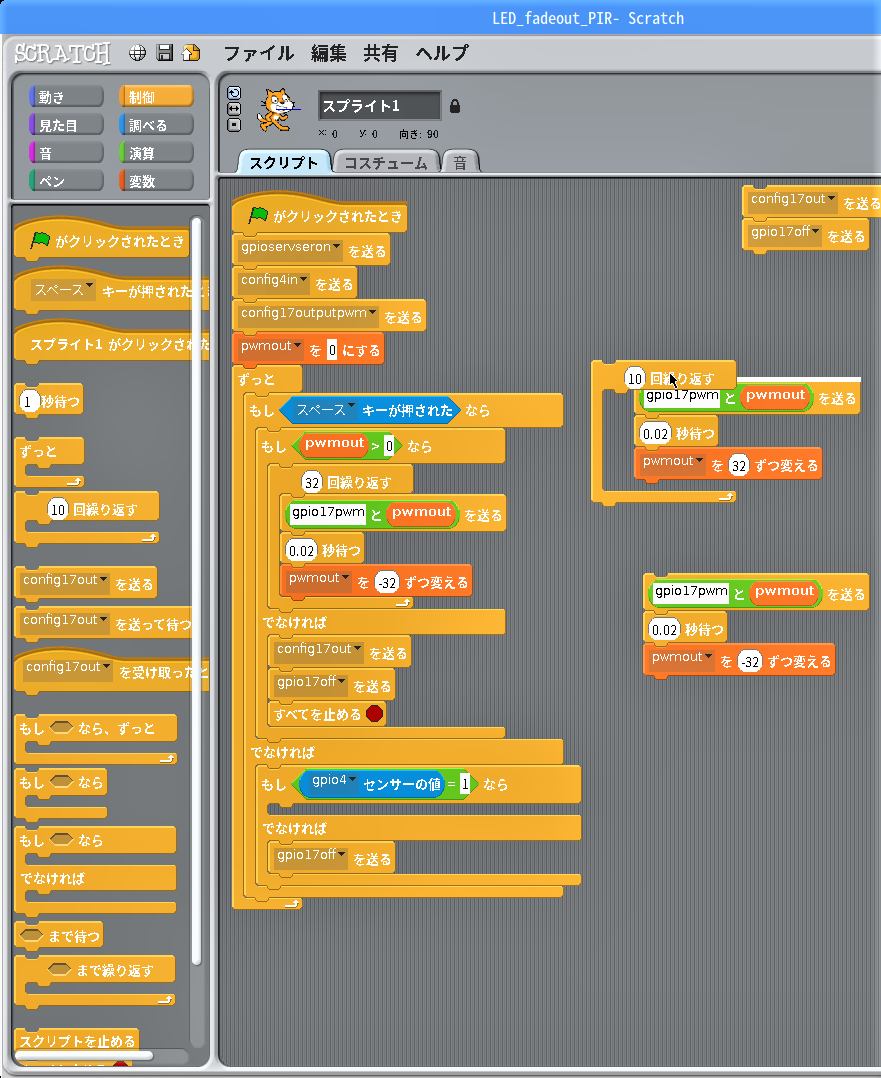Click the 32 repeat count in the main script
This screenshot has height=1078, width=881.
coord(312,483)
